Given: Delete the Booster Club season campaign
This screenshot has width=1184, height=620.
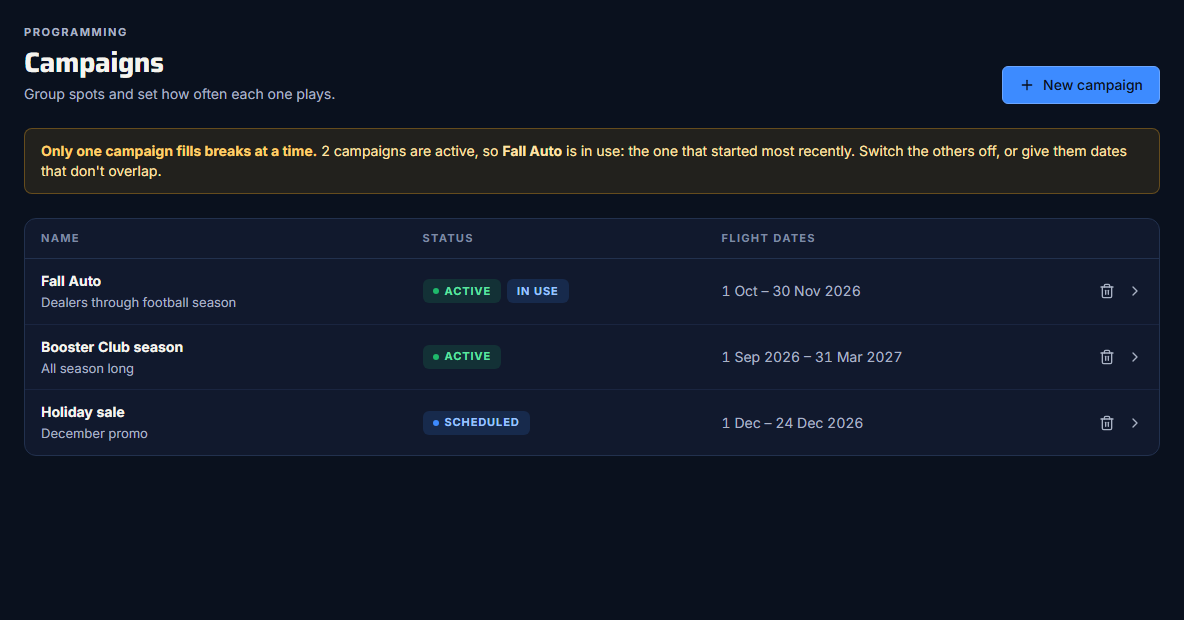Looking at the screenshot, I should coord(1106,357).
